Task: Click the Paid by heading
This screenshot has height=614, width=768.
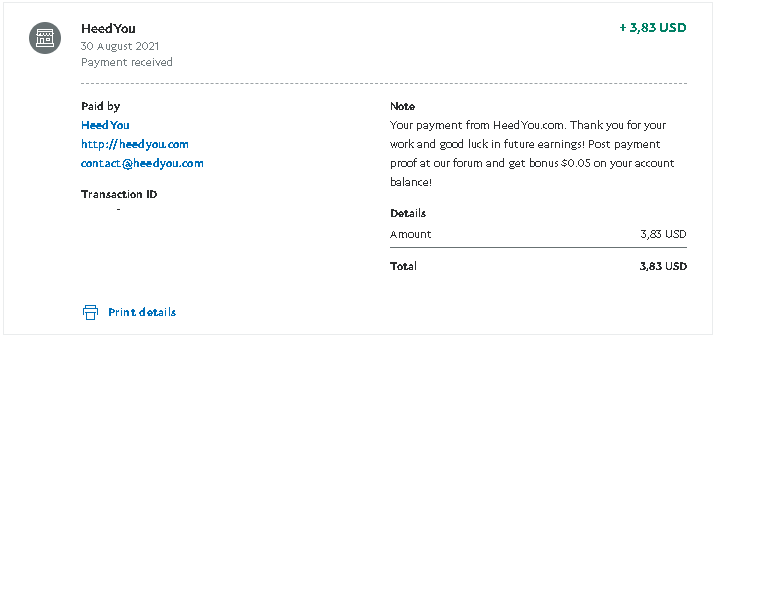Action: (x=100, y=106)
